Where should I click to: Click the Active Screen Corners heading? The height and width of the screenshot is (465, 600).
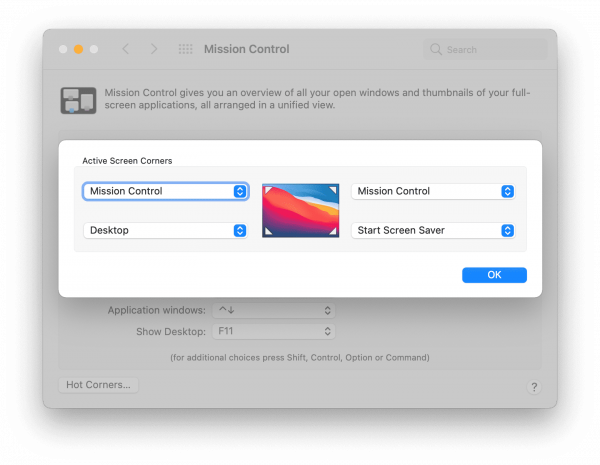127,161
